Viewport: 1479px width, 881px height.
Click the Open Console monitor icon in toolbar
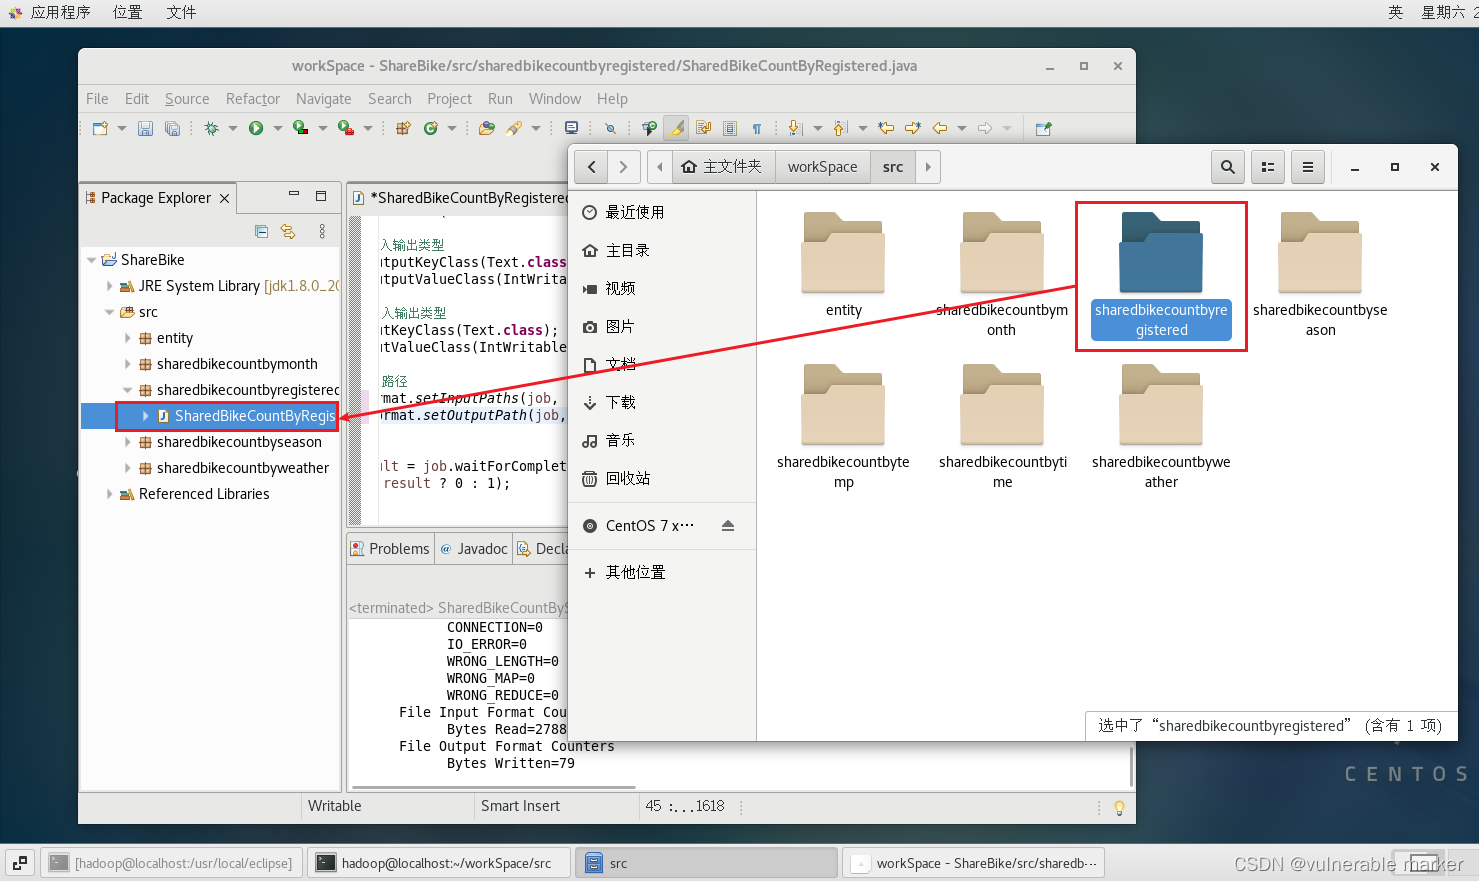tap(571, 128)
